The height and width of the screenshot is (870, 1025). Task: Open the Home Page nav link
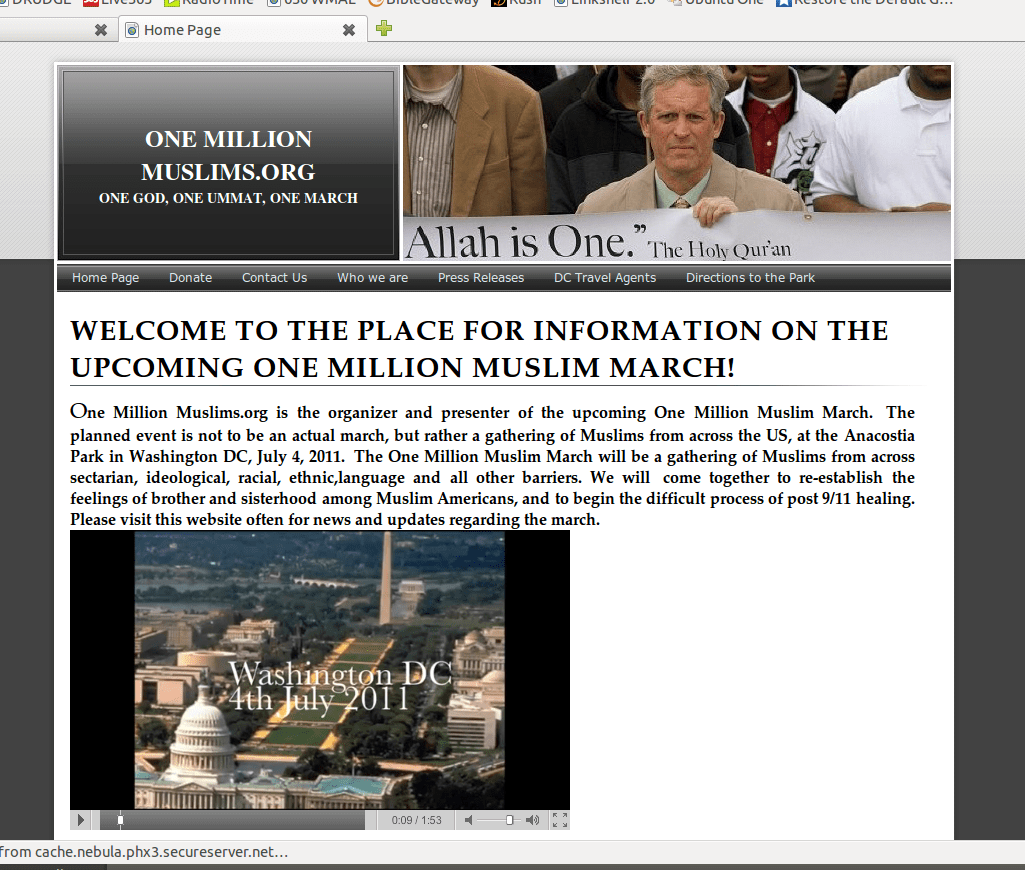(x=105, y=278)
